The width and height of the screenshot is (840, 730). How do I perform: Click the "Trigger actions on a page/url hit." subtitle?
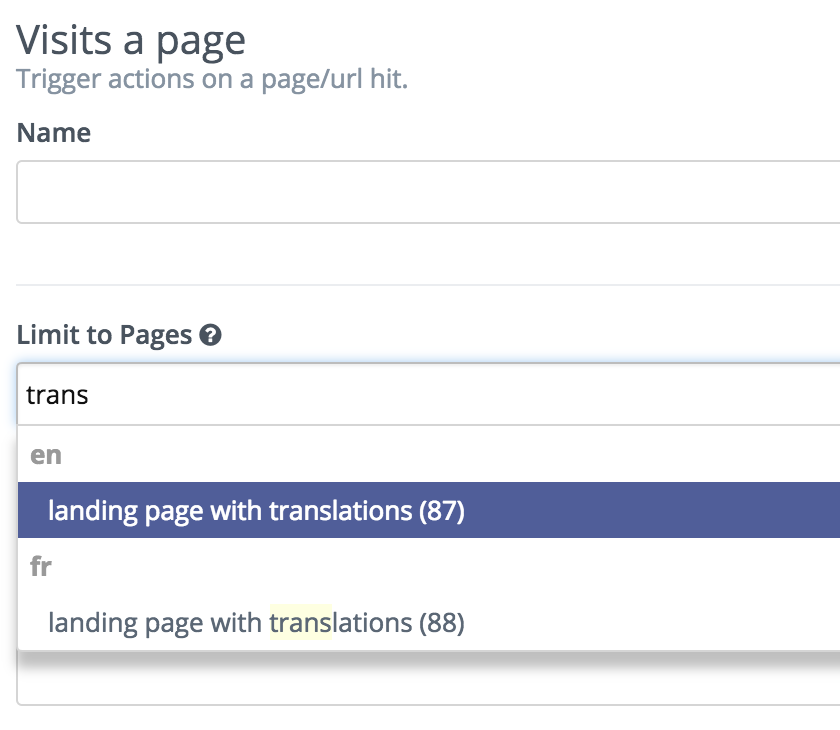click(x=212, y=79)
